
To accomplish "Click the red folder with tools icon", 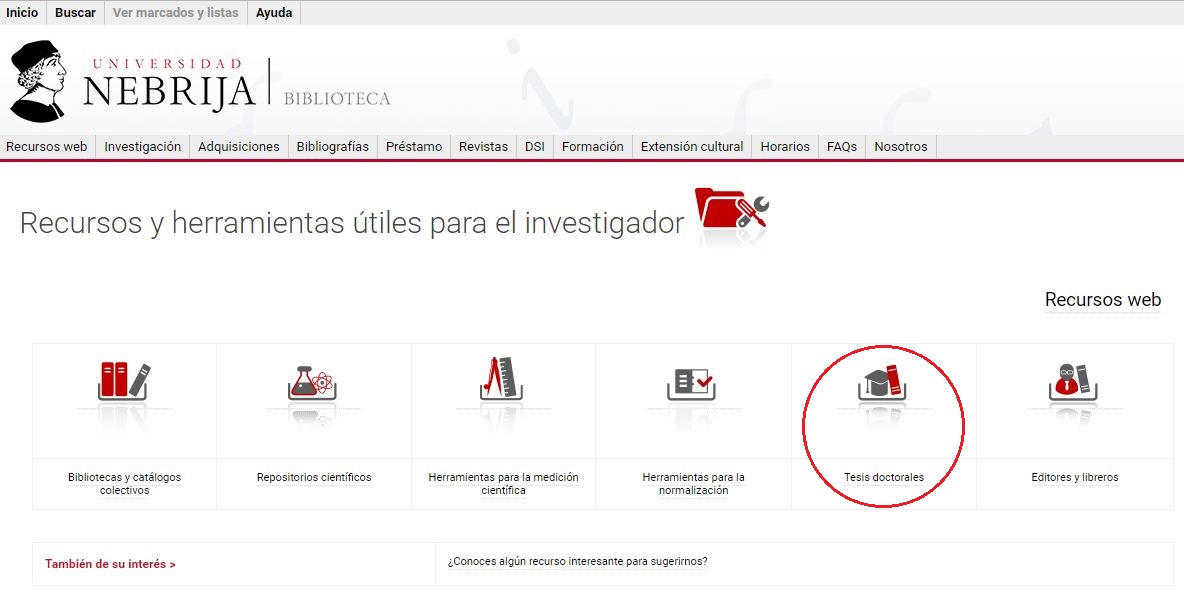I will pos(733,212).
